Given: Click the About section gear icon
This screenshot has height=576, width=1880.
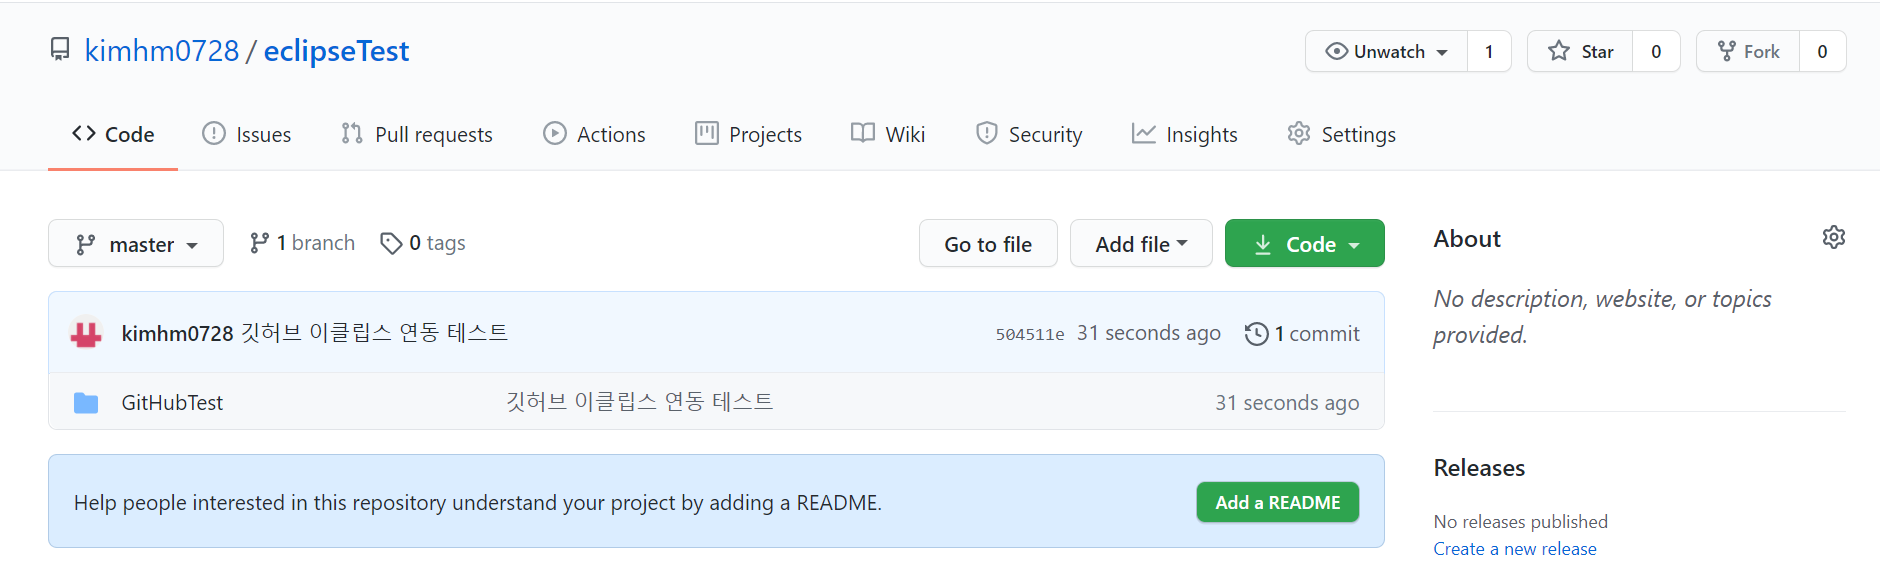Looking at the screenshot, I should click(x=1833, y=237).
